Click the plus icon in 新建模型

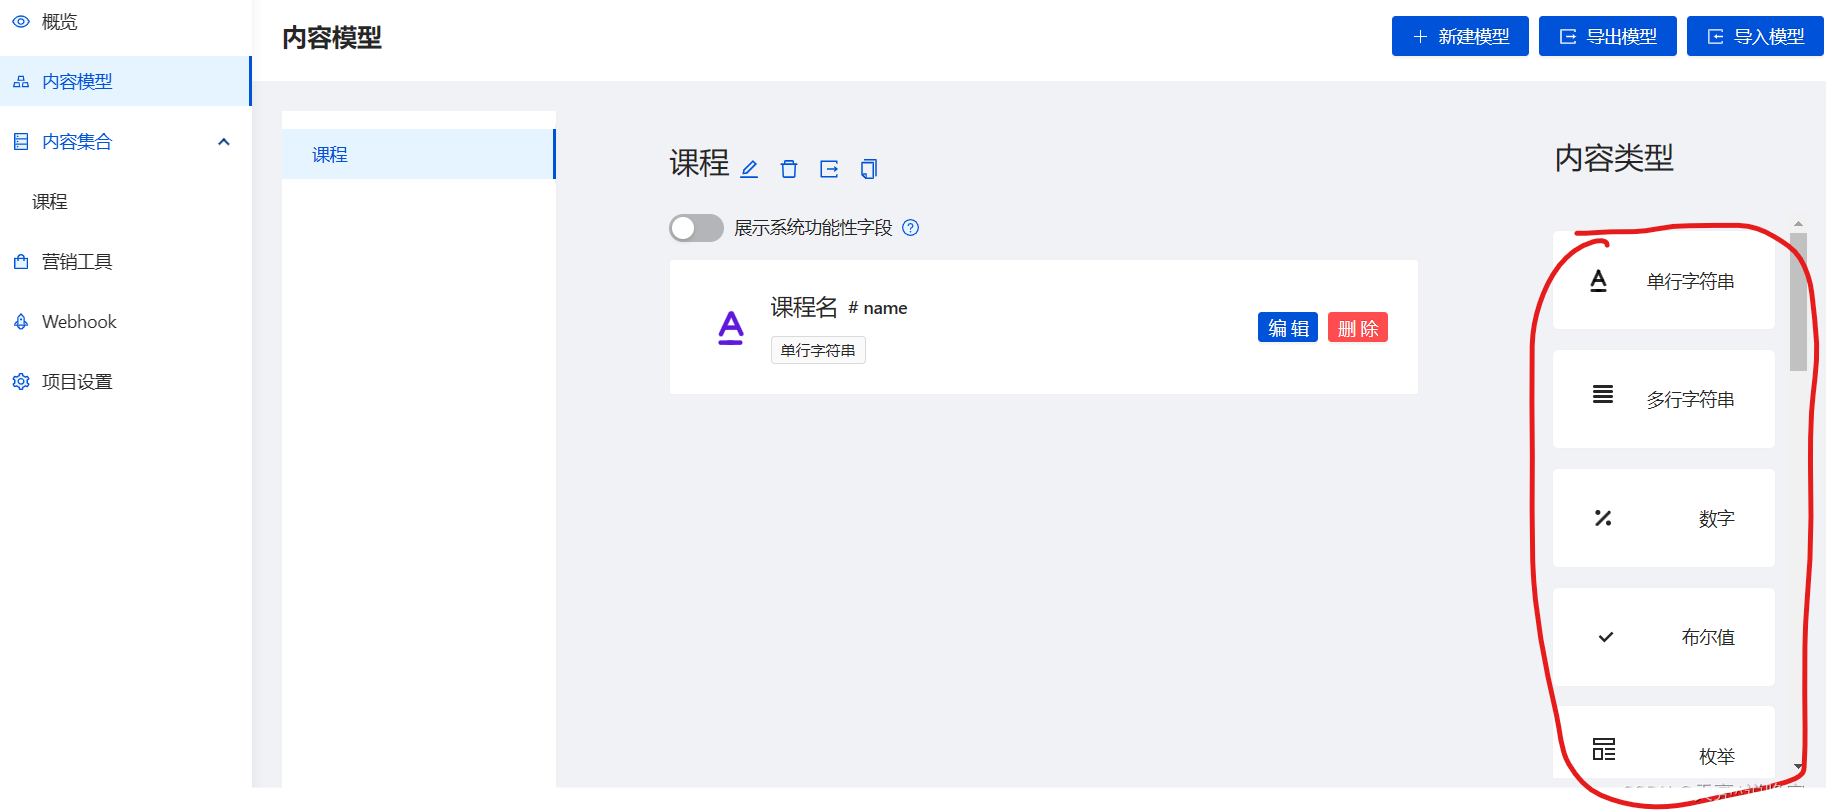(x=1420, y=37)
